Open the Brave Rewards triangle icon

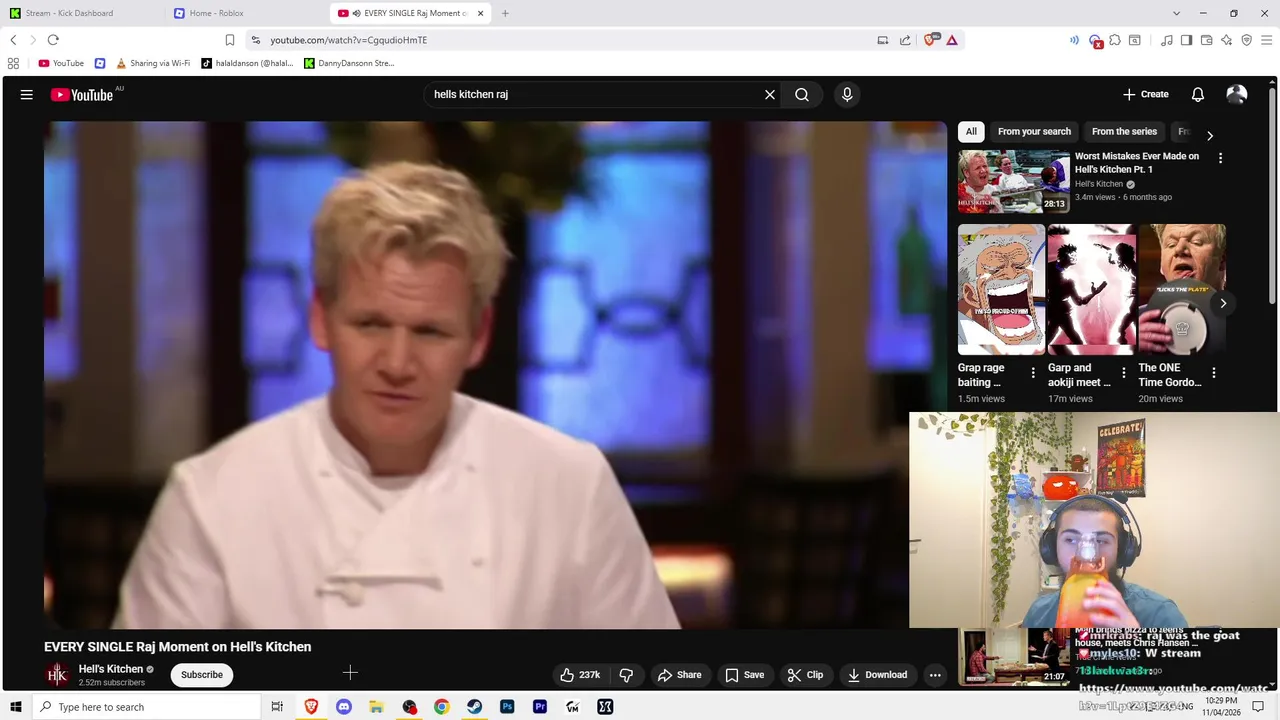click(952, 40)
